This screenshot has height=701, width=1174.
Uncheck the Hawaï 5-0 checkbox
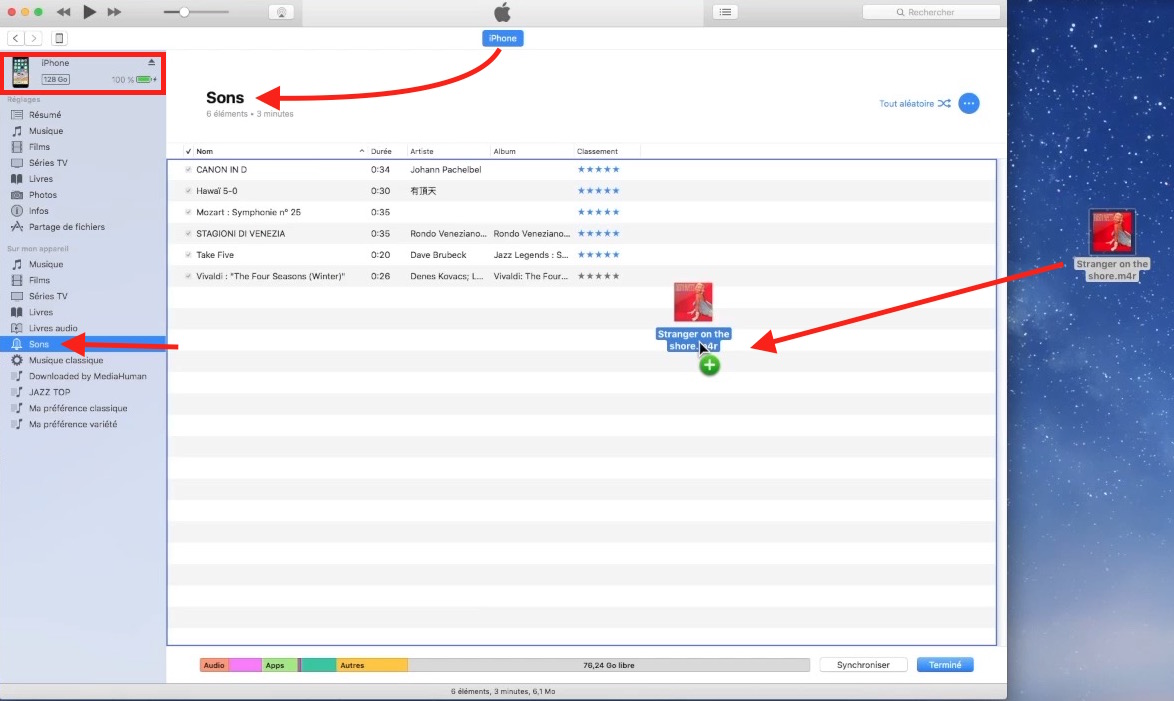click(188, 191)
